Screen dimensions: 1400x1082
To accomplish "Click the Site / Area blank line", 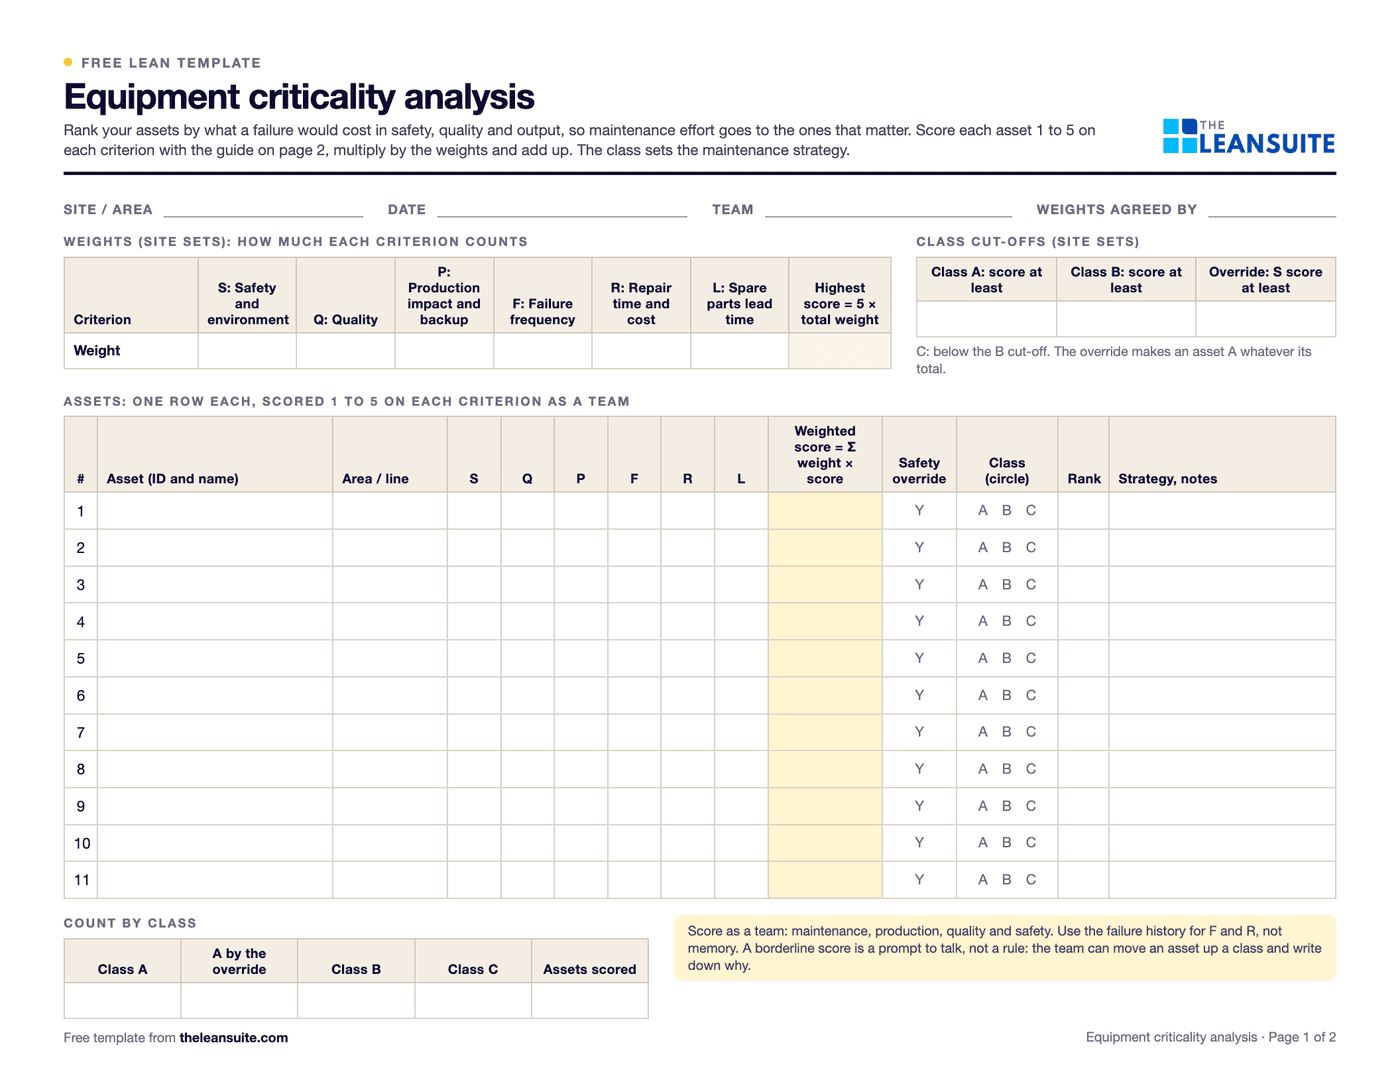I will click(263, 210).
